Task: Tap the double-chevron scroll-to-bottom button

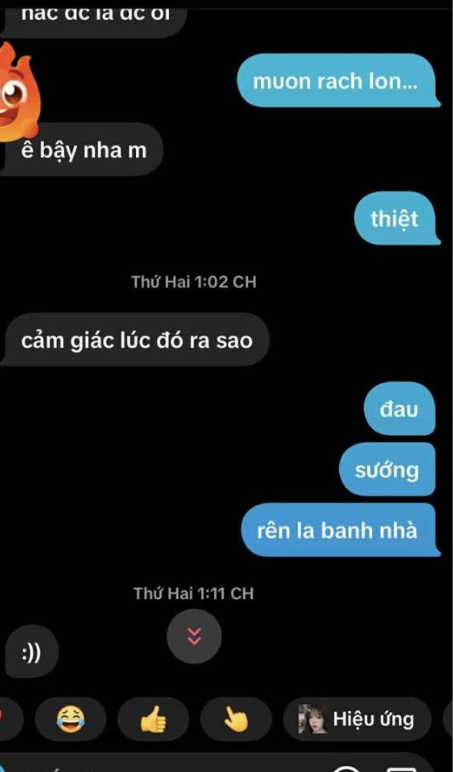Action: pos(194,636)
